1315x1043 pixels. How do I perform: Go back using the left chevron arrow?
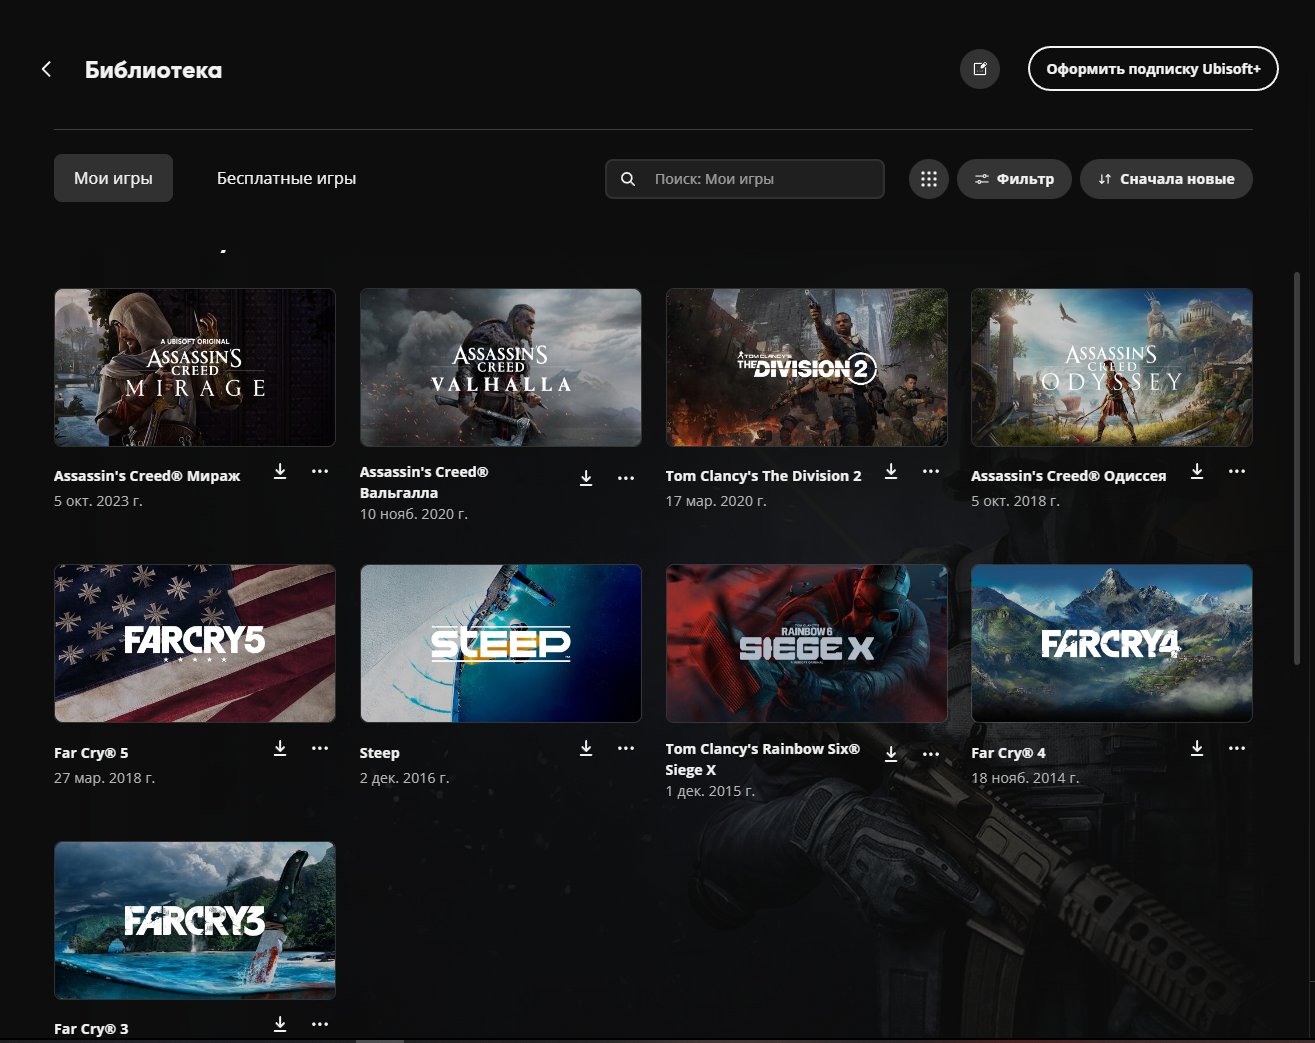[46, 69]
